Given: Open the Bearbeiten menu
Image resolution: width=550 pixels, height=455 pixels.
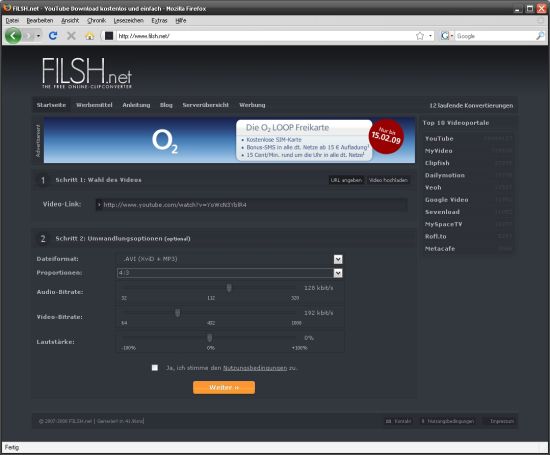Looking at the screenshot, I should [40, 21].
